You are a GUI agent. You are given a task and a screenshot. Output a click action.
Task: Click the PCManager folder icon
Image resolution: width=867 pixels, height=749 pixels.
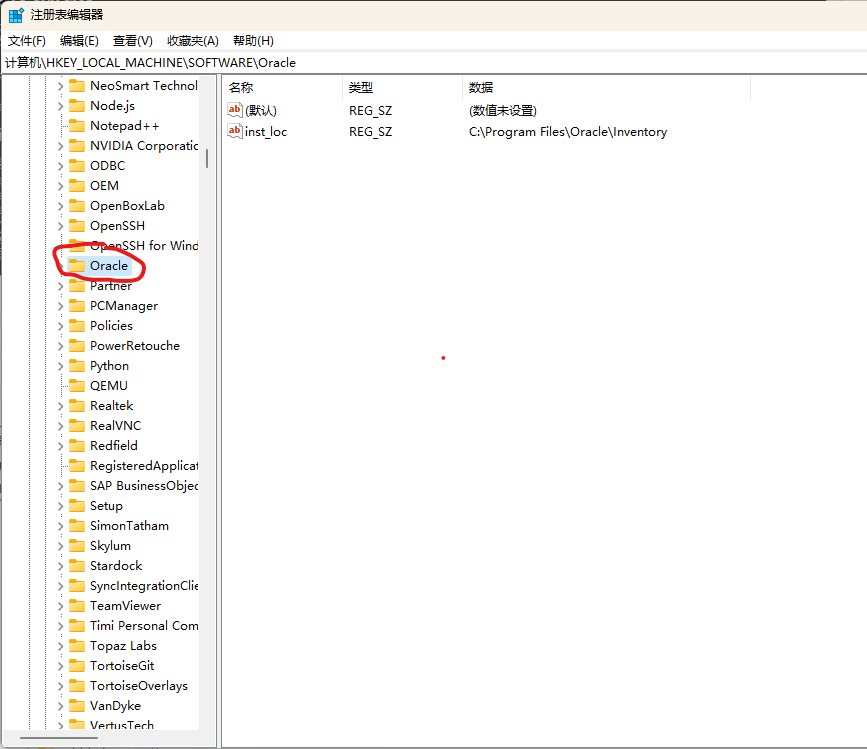click(77, 306)
